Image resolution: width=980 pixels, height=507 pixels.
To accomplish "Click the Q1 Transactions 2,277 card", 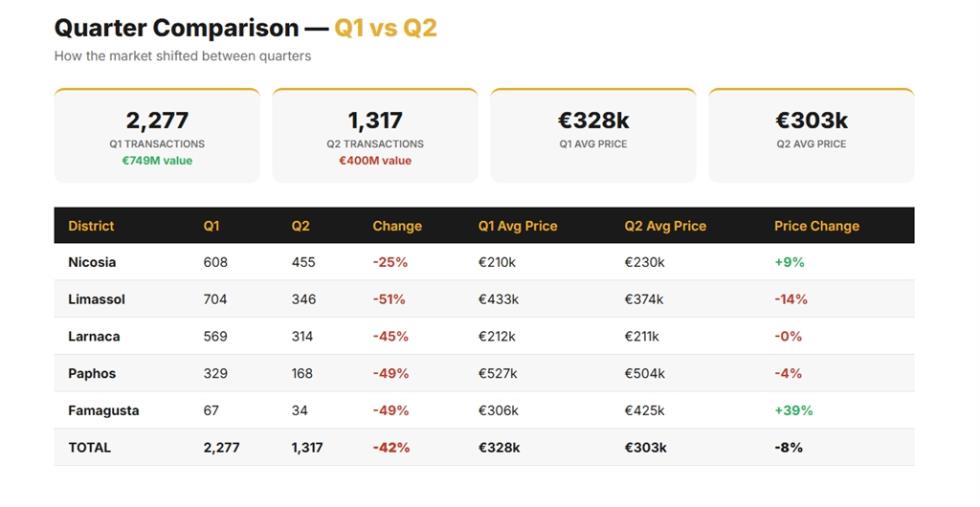I will click(x=157, y=136).
